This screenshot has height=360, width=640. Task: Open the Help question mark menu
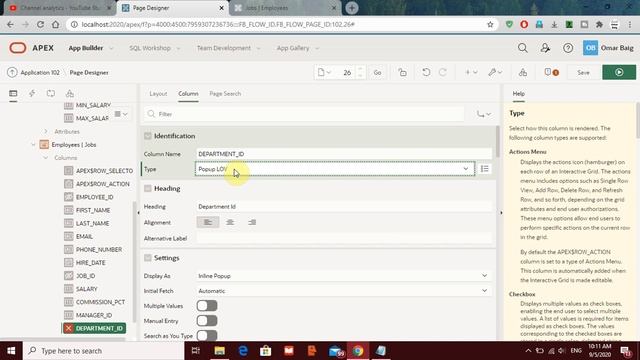[x=568, y=48]
